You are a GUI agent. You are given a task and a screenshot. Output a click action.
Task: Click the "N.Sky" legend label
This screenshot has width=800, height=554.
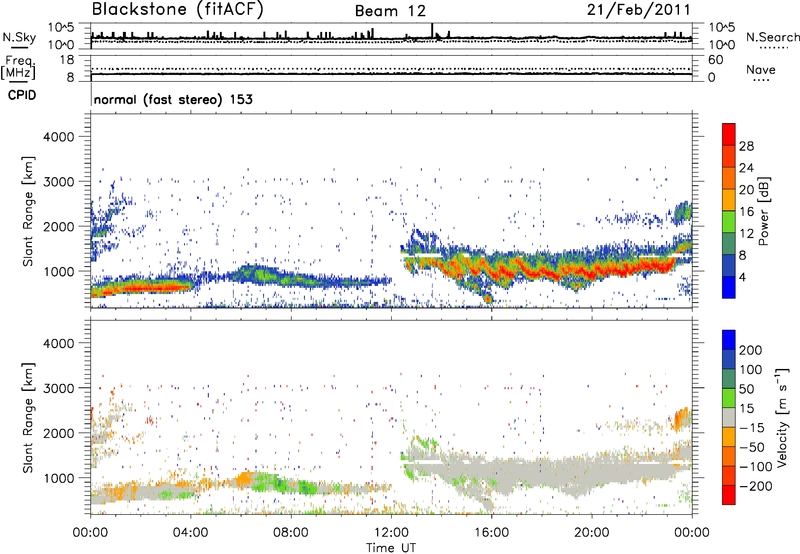[x=19, y=37]
